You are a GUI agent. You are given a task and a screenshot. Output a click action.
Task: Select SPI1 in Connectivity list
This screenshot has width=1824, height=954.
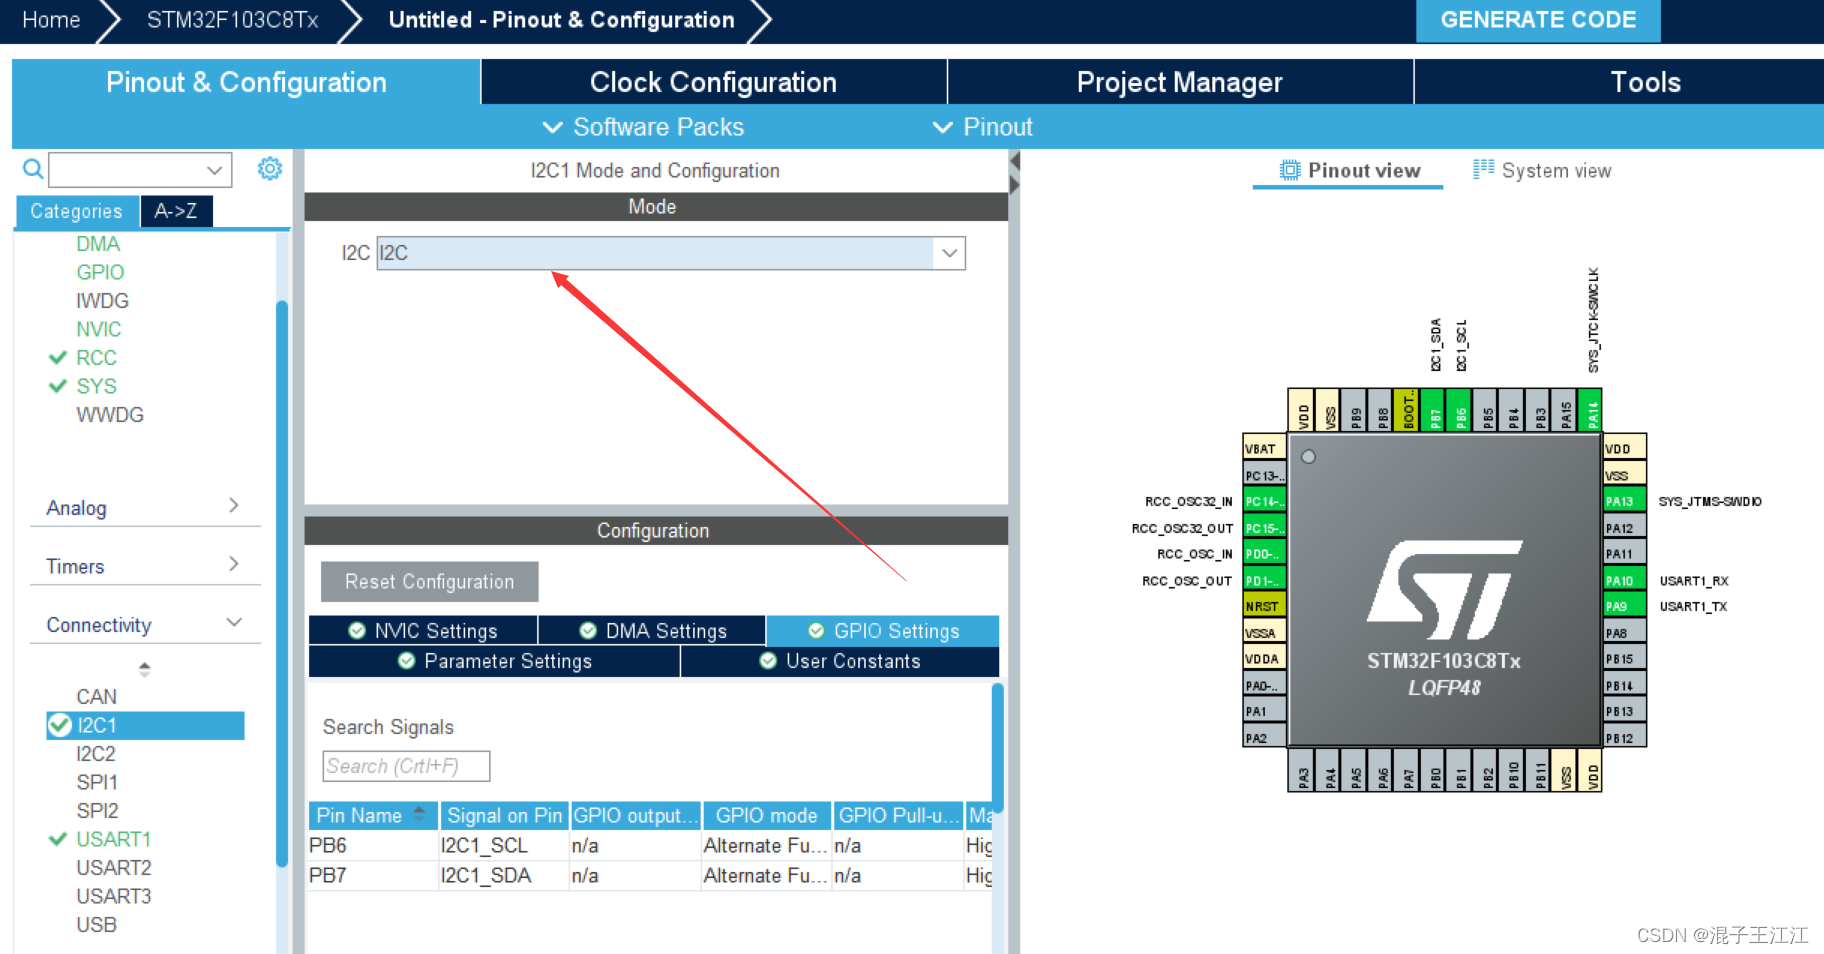point(97,782)
